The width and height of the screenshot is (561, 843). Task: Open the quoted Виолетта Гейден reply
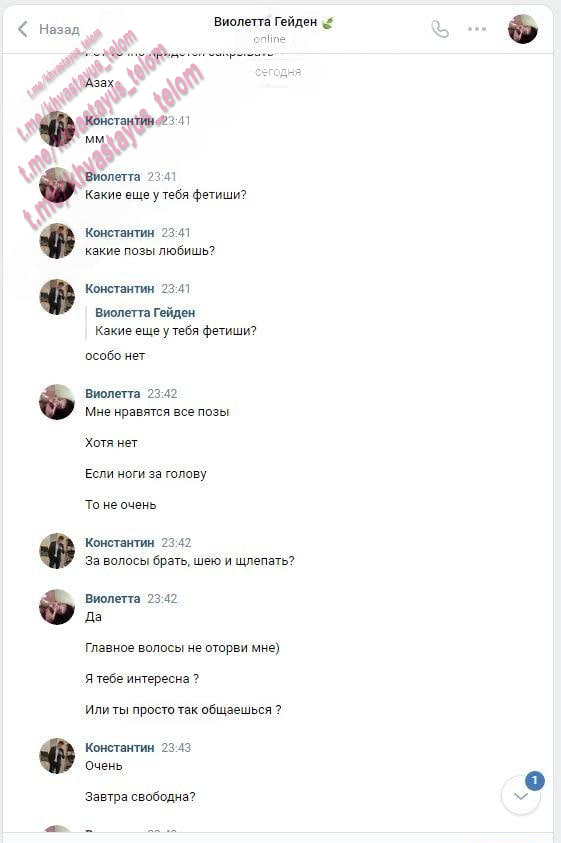[x=175, y=322]
